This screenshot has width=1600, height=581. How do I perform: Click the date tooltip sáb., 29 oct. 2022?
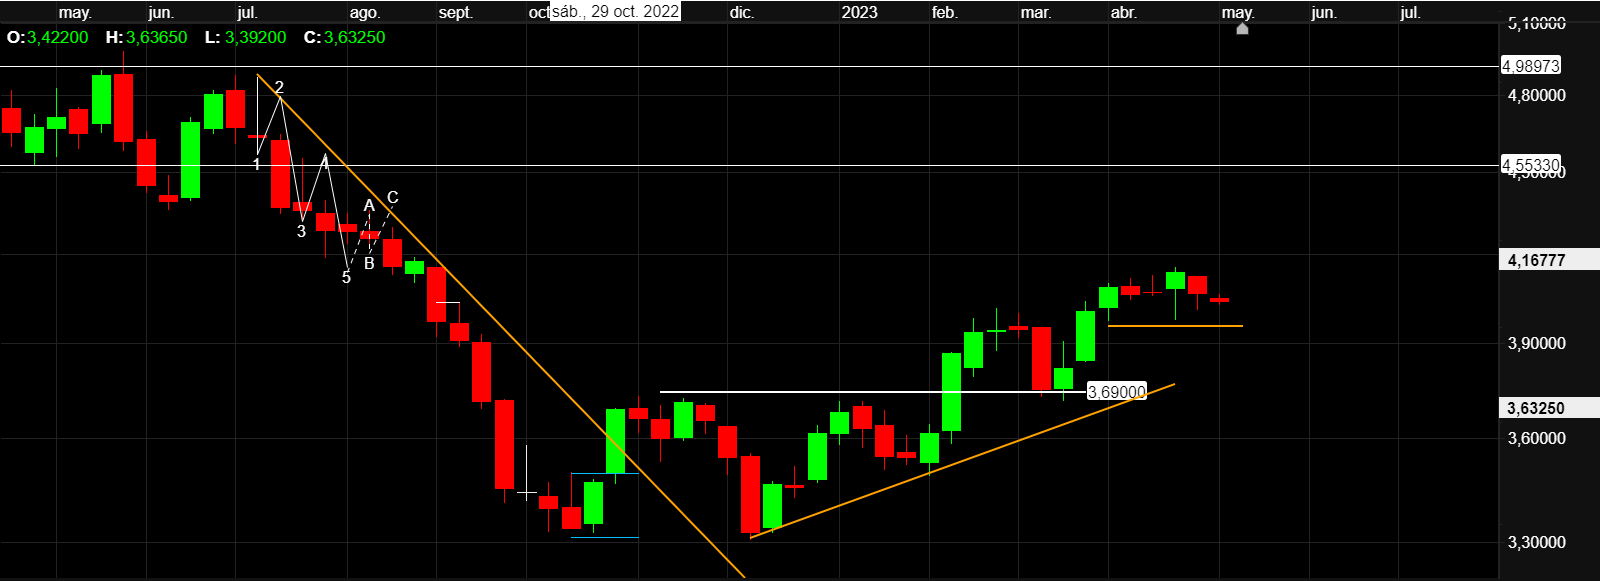615,12
